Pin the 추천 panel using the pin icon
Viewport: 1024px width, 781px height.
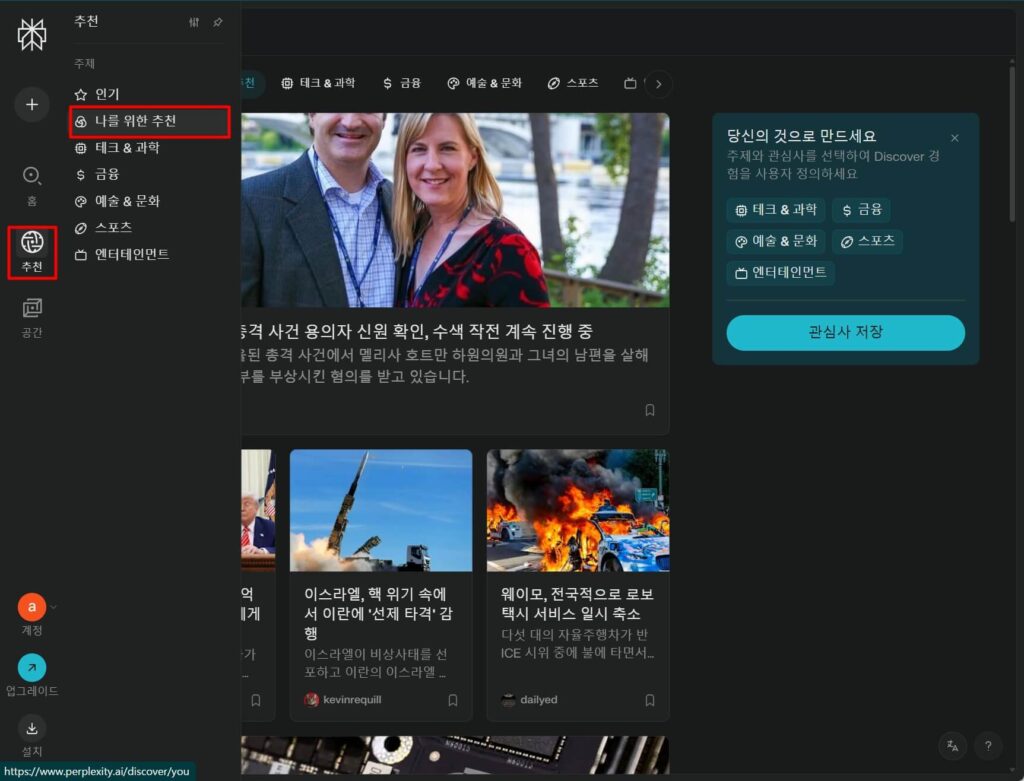[x=217, y=21]
